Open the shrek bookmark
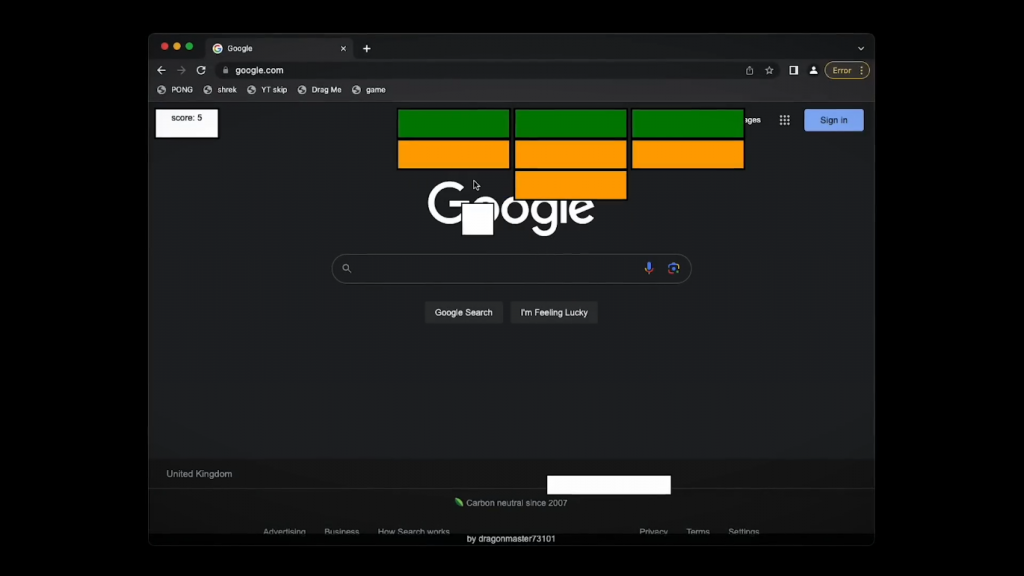This screenshot has width=1024, height=576. point(220,89)
